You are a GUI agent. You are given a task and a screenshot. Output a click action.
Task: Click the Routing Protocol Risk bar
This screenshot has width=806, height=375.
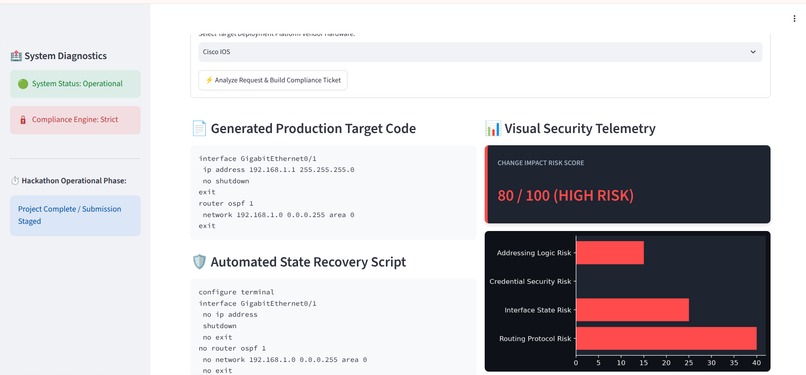tap(666, 339)
